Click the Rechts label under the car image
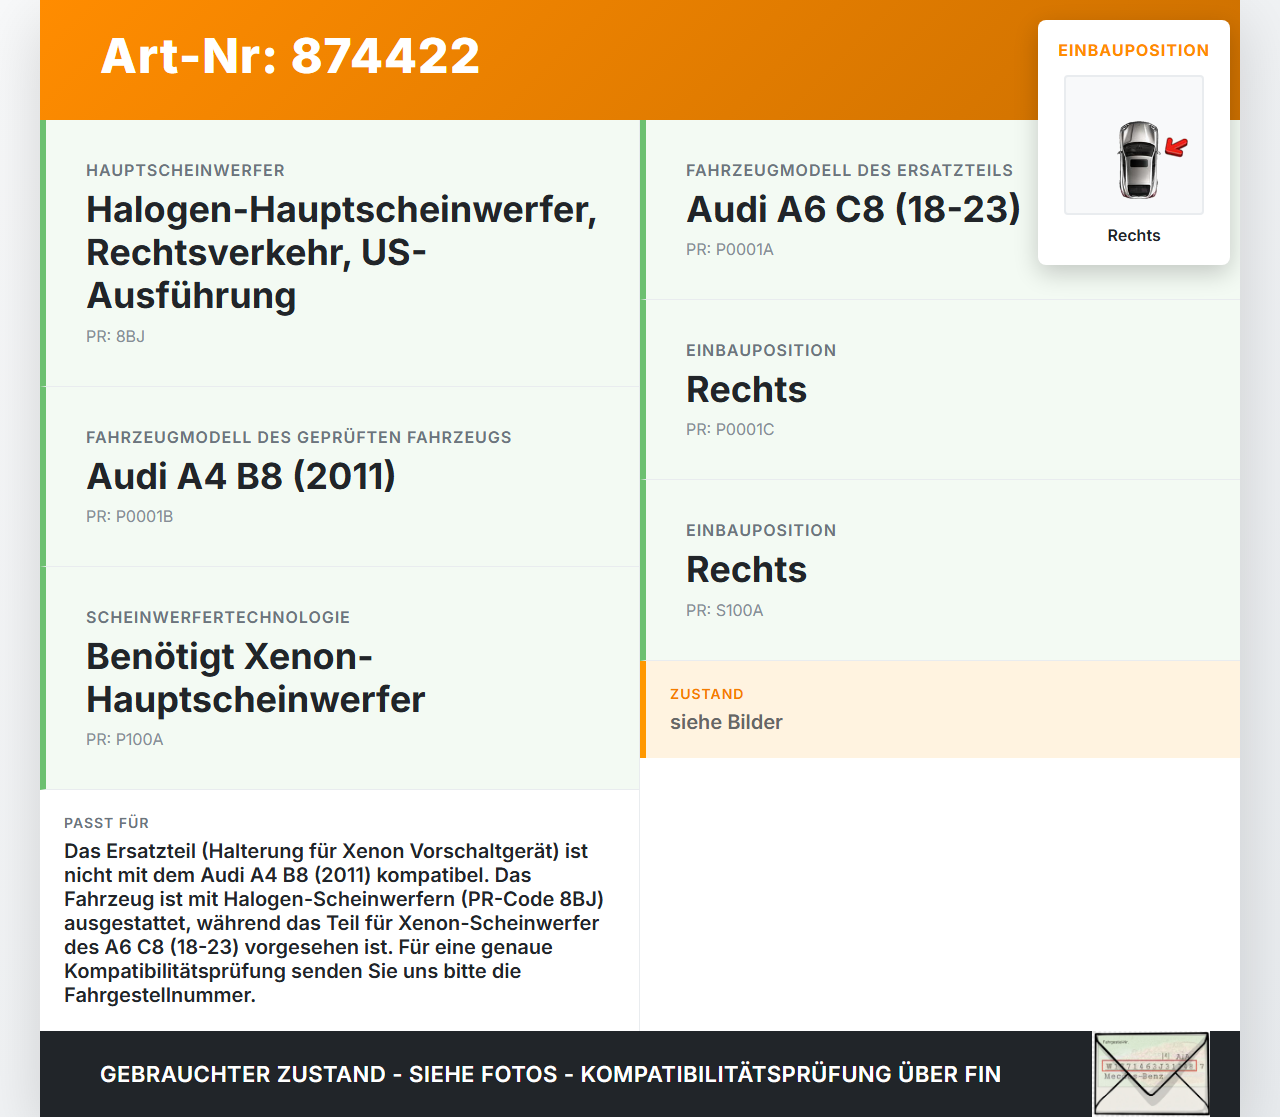The width and height of the screenshot is (1280, 1118). coord(1133,235)
